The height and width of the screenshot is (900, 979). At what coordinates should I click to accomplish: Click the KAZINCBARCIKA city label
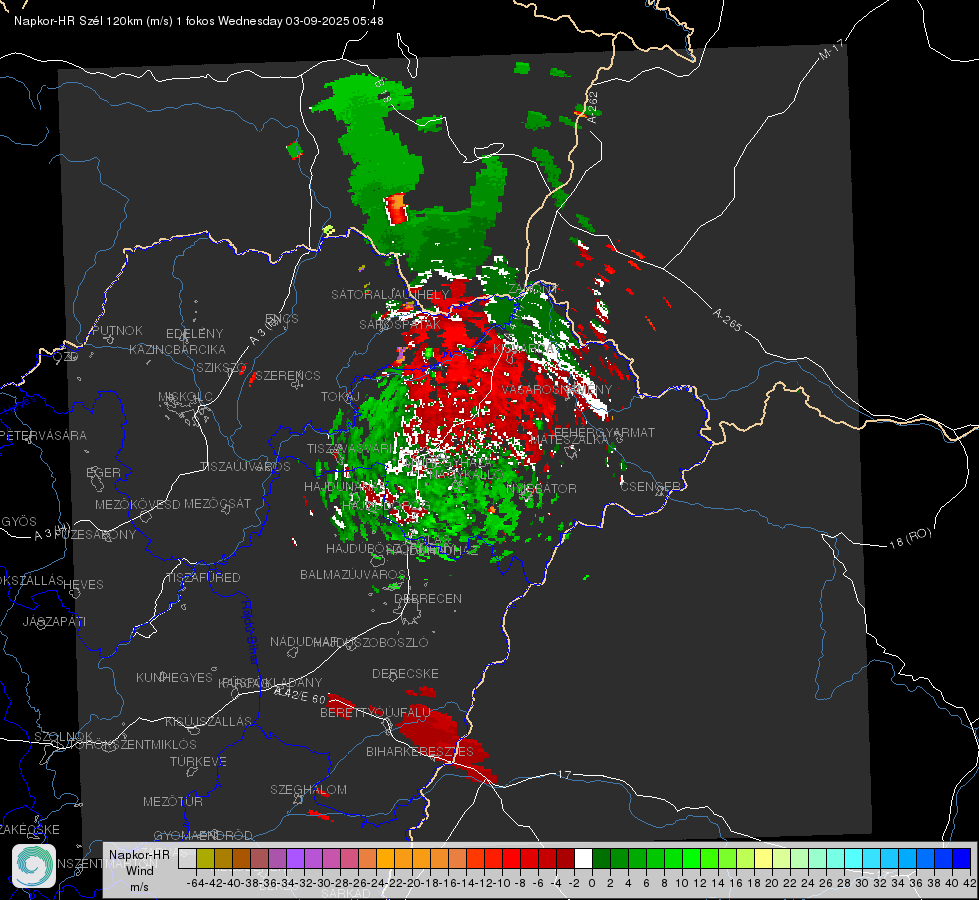pyautogui.click(x=177, y=350)
